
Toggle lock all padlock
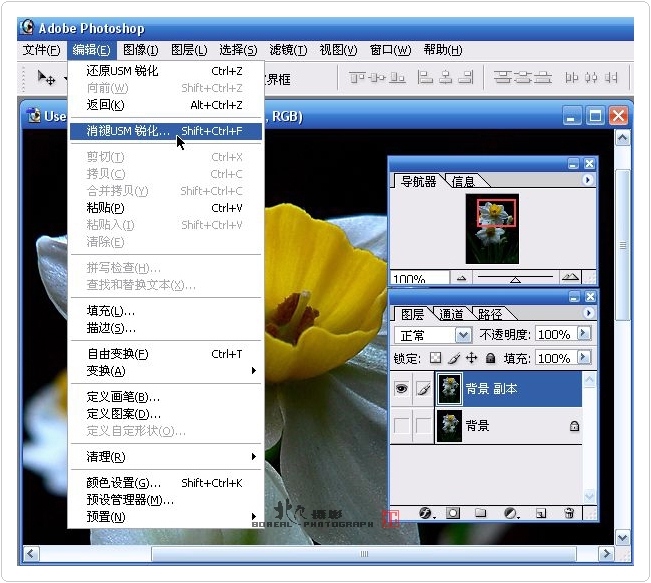pyautogui.click(x=490, y=358)
